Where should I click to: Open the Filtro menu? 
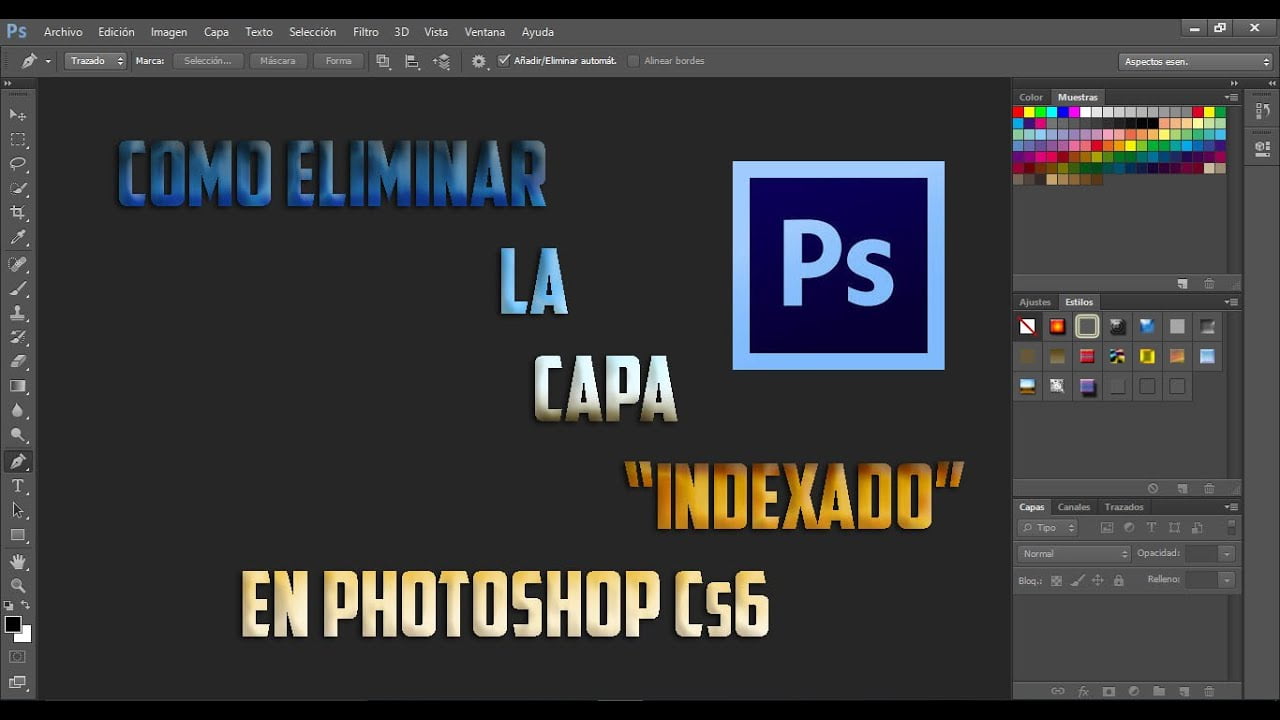pyautogui.click(x=366, y=32)
